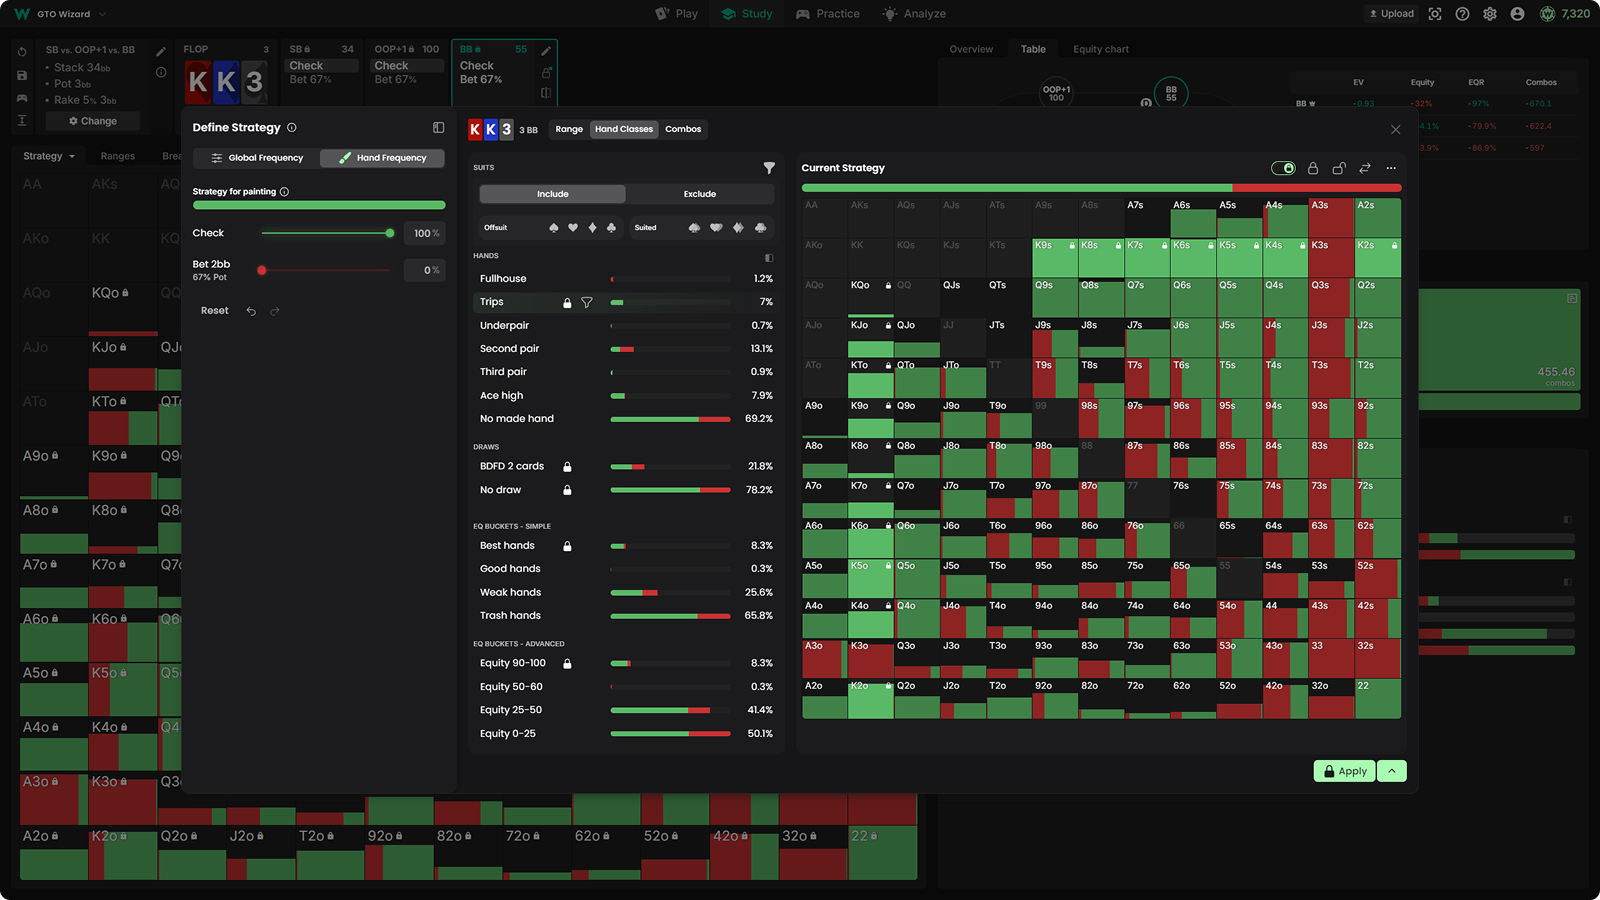Click the Bet 2bb frequency slider handle
This screenshot has height=900, width=1600.
(262, 270)
